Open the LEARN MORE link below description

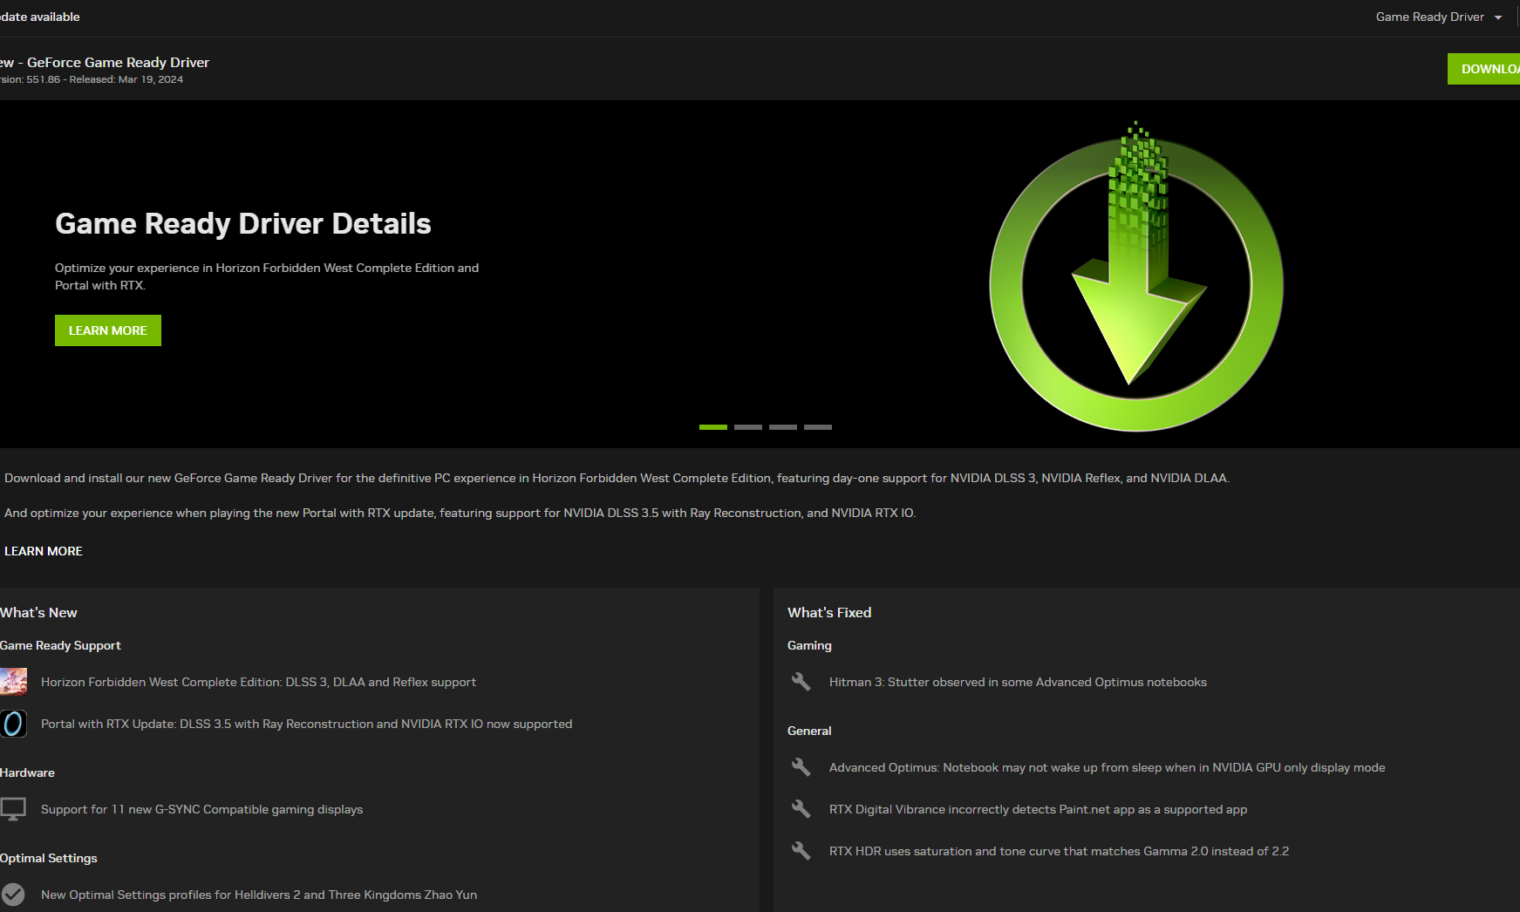click(x=43, y=551)
